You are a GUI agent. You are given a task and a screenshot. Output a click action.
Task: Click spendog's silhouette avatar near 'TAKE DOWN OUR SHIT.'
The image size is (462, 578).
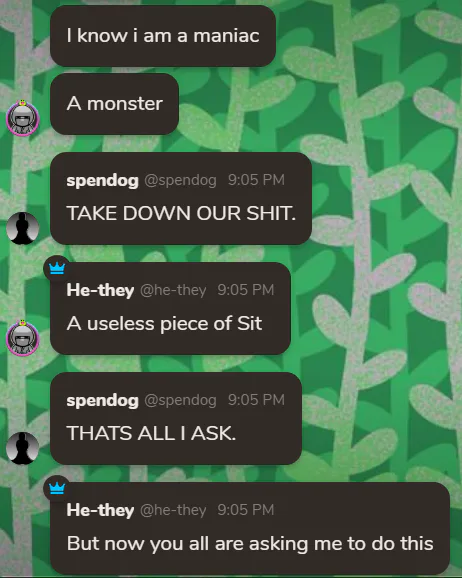coord(22,228)
